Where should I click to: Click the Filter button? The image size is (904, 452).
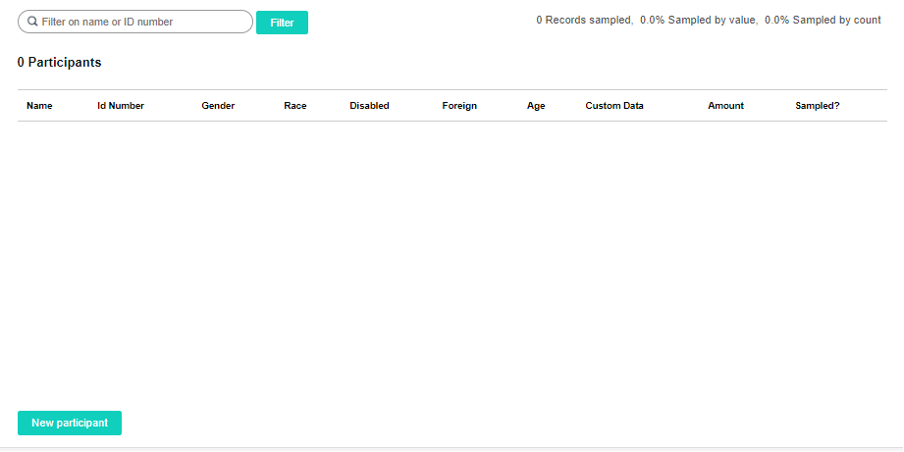(x=282, y=22)
